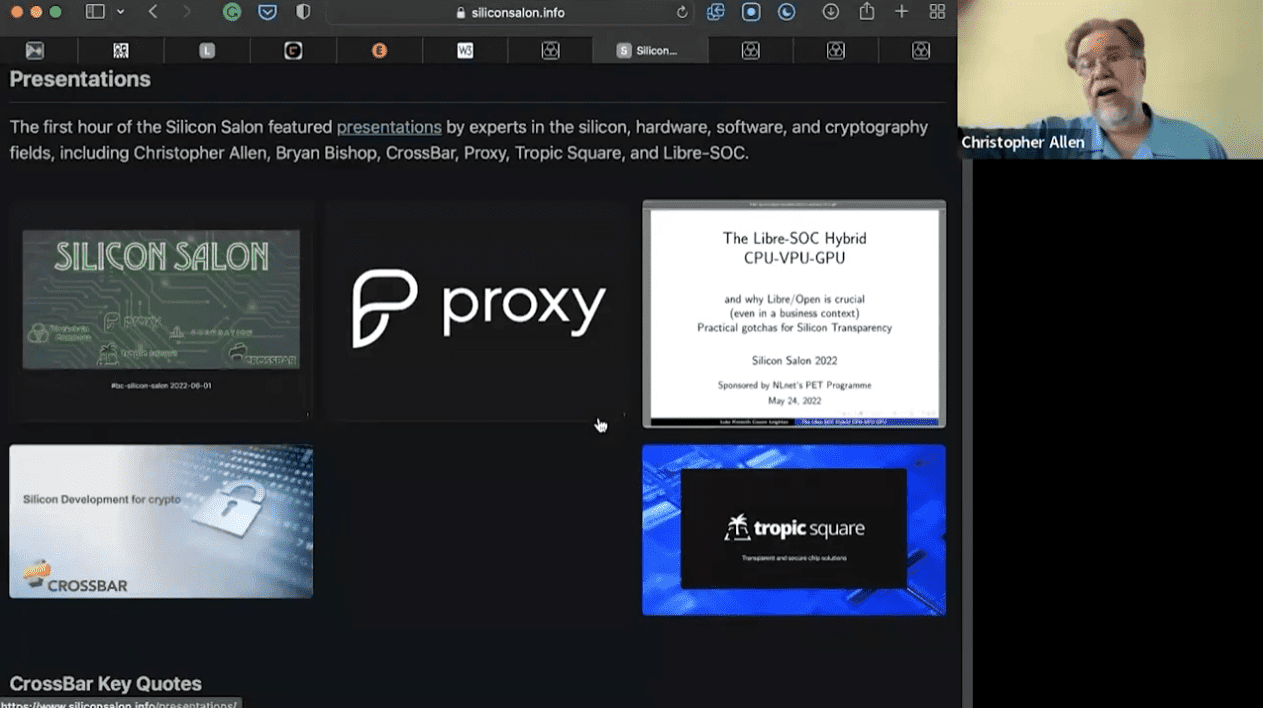
Task: Open the downloads icon in the toolbar
Action: (830, 12)
